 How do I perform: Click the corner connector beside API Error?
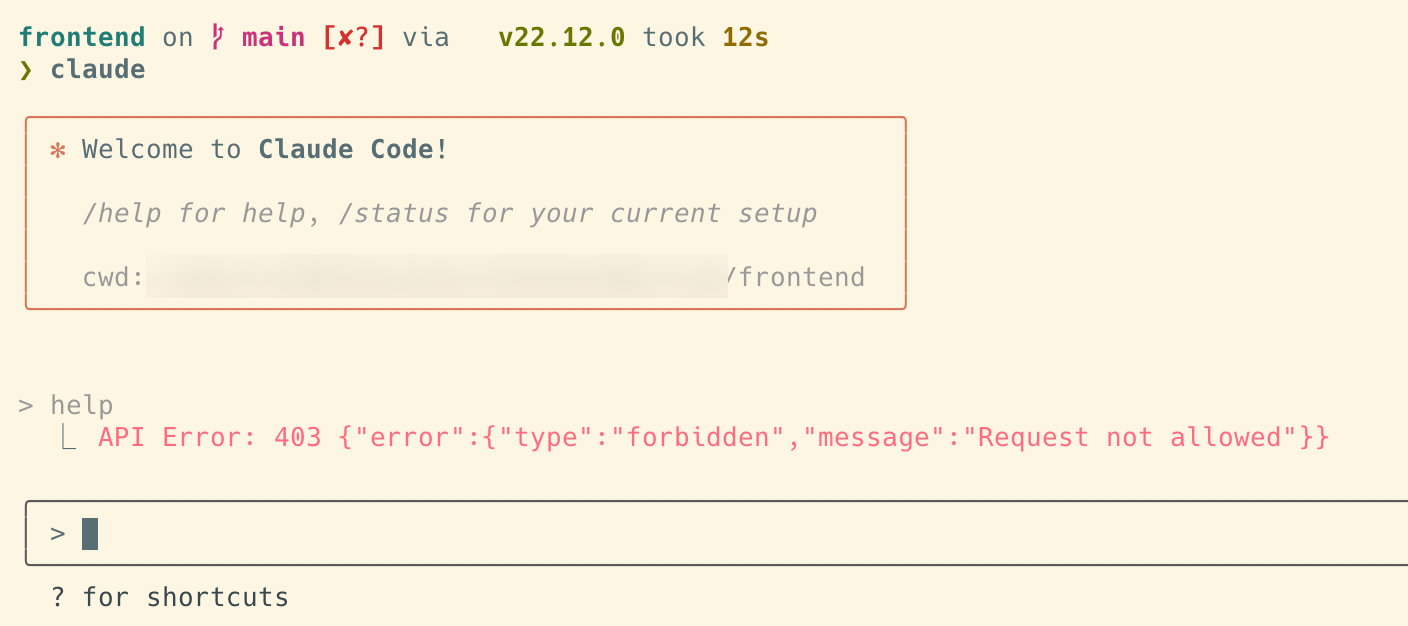point(68,436)
